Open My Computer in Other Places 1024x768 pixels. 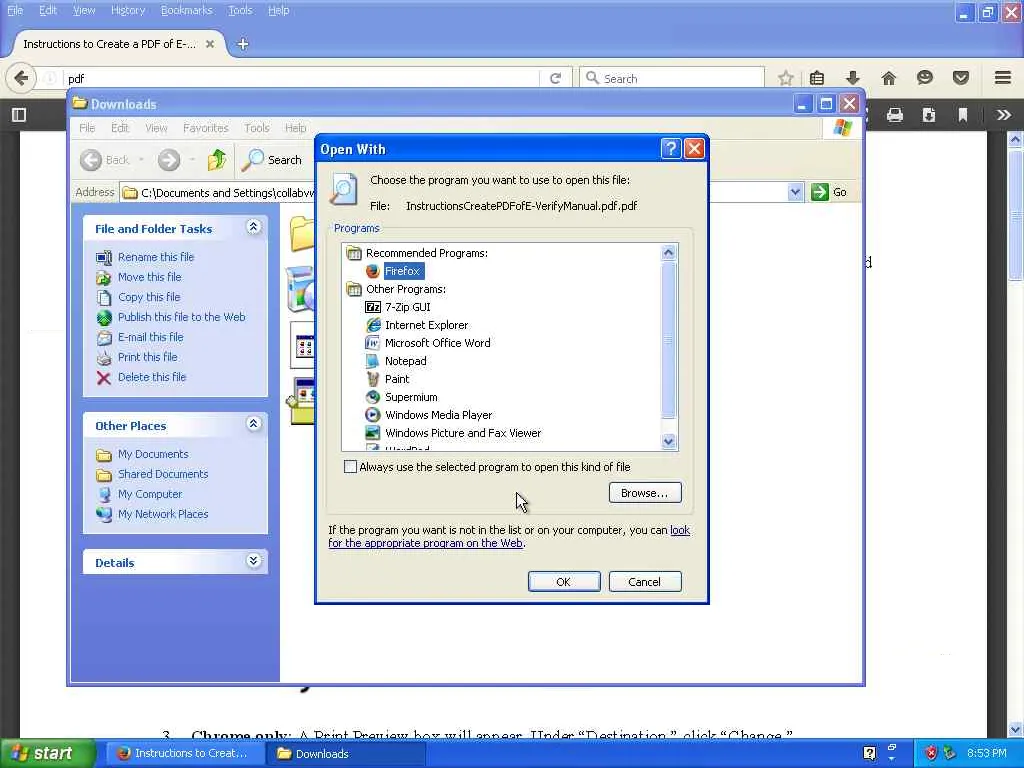tap(150, 494)
